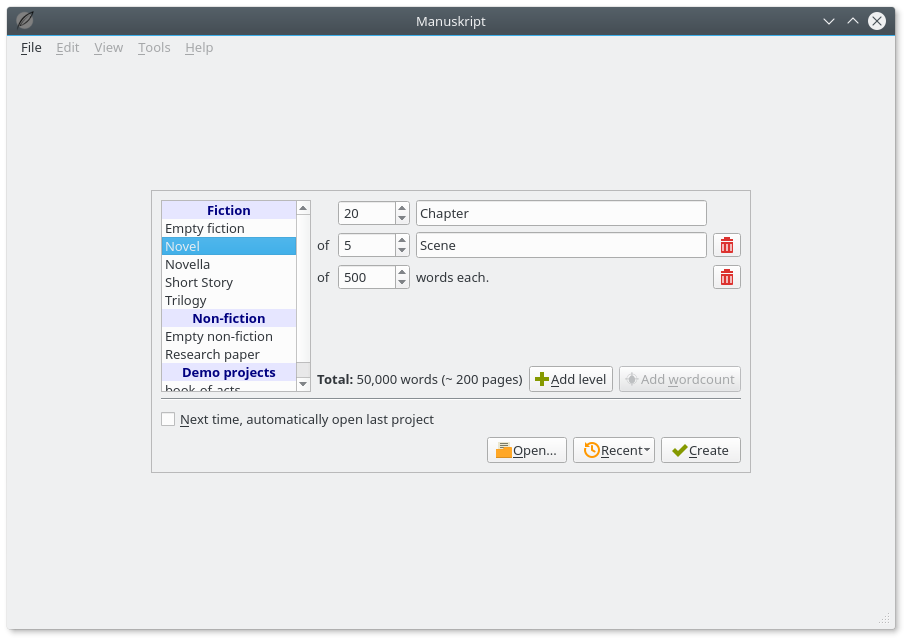Click the Scene name text field
The height and width of the screenshot is (642, 908).
point(560,245)
